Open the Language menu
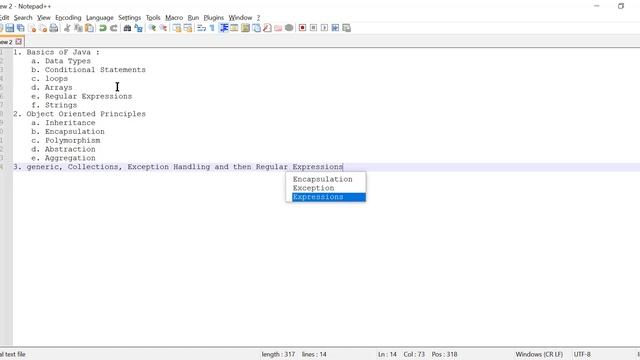 (x=100, y=18)
